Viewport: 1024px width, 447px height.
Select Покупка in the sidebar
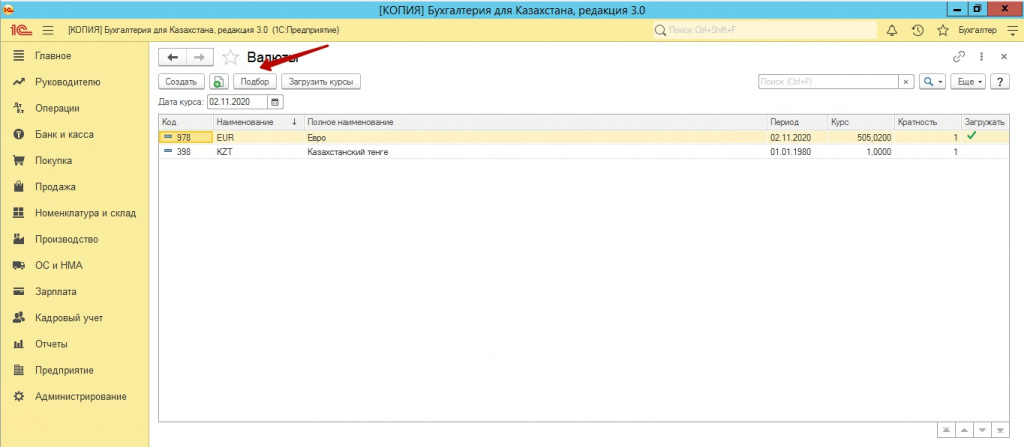click(x=54, y=161)
